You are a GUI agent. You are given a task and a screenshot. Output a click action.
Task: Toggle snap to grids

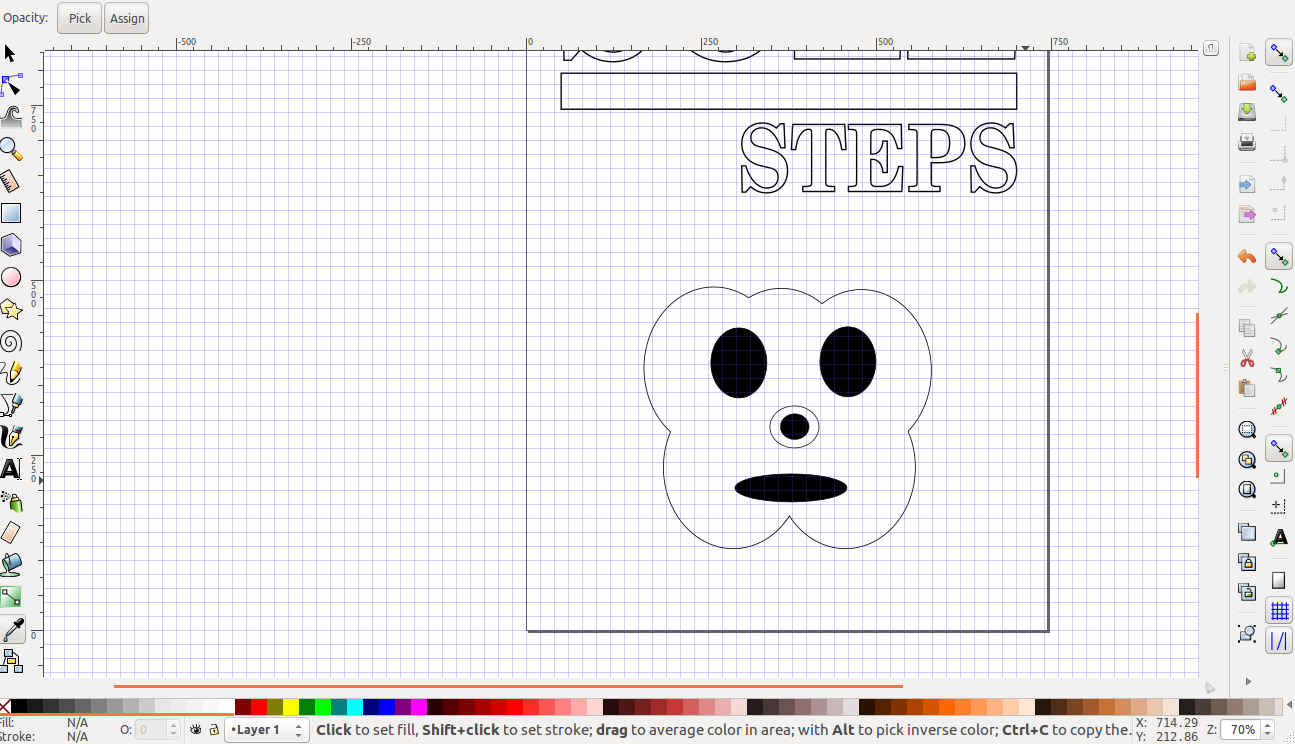tap(1279, 611)
